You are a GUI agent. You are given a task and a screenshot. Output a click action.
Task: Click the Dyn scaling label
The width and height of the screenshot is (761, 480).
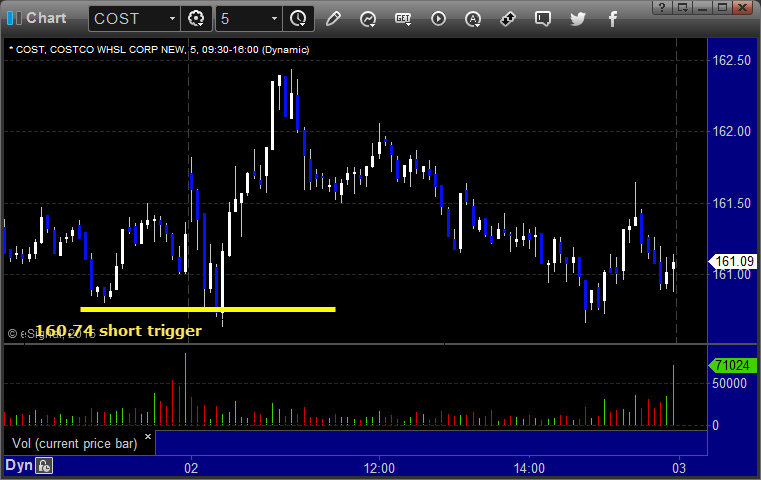[18, 465]
